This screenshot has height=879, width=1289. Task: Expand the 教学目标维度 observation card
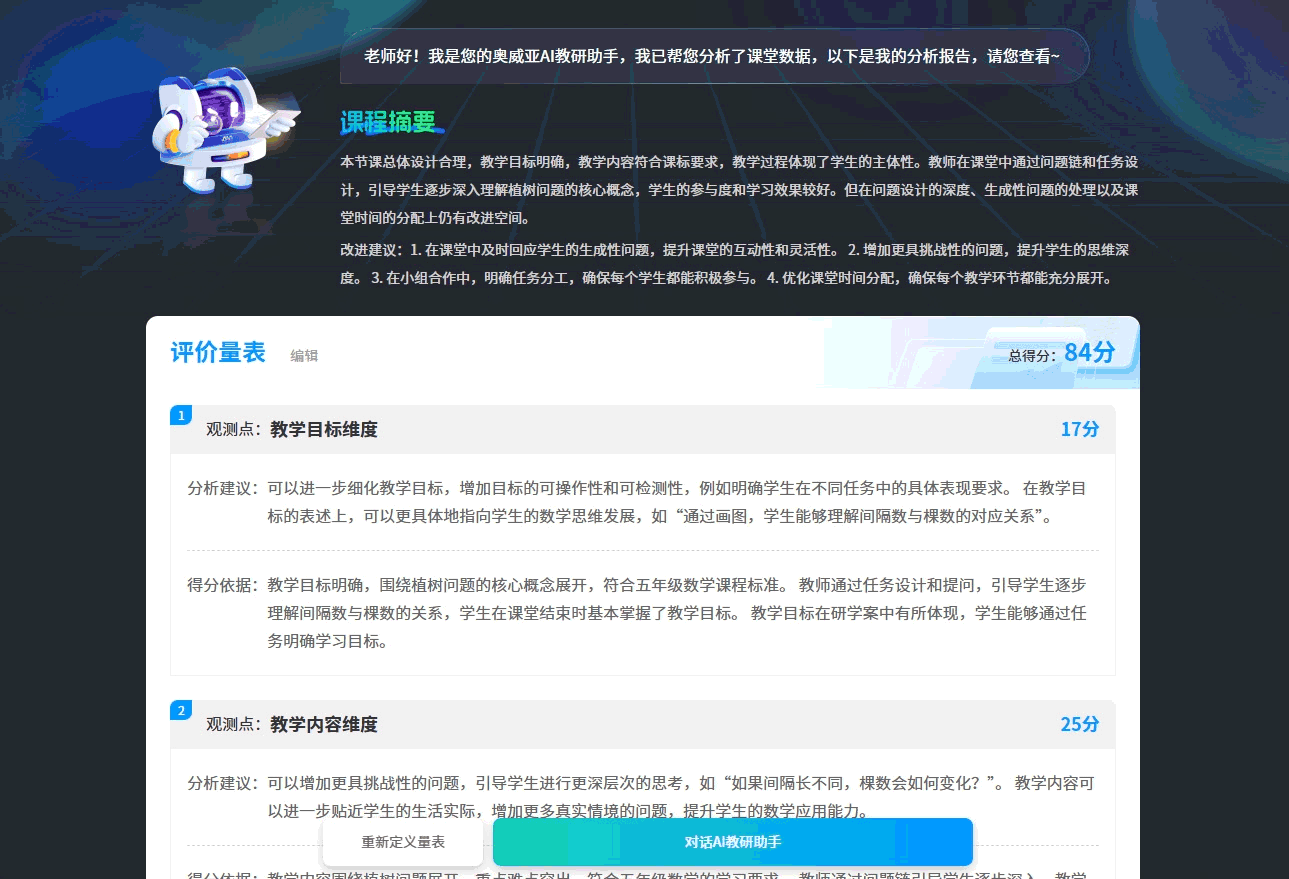[640, 429]
